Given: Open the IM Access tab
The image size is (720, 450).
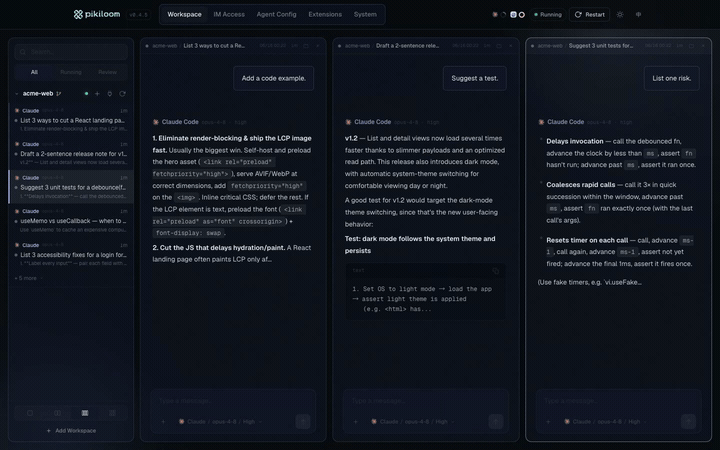Looking at the screenshot, I should coord(229,15).
